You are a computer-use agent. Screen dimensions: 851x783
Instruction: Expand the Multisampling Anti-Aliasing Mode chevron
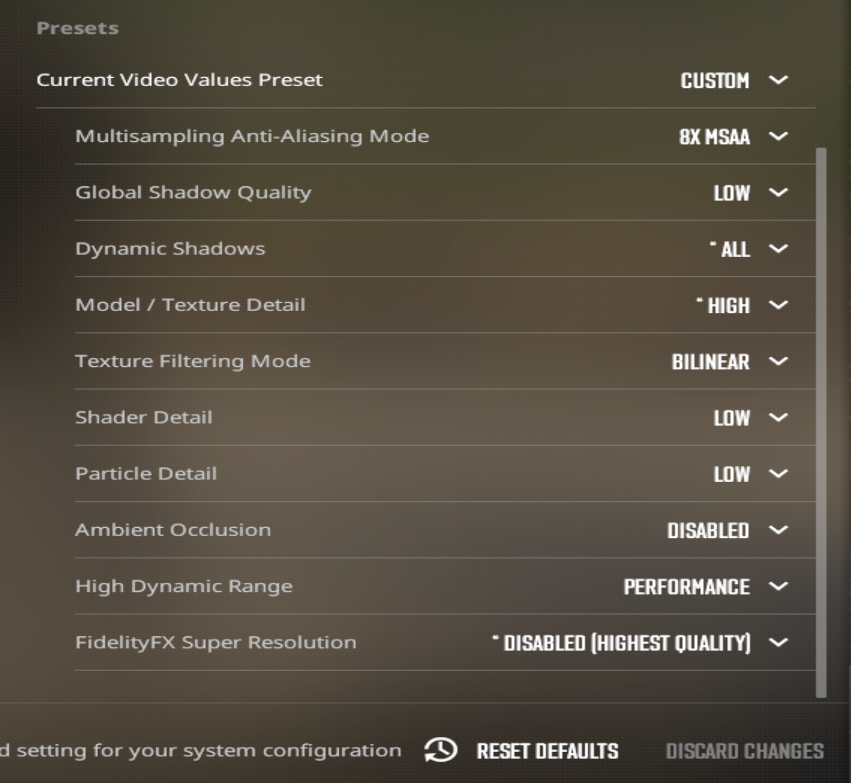click(779, 136)
